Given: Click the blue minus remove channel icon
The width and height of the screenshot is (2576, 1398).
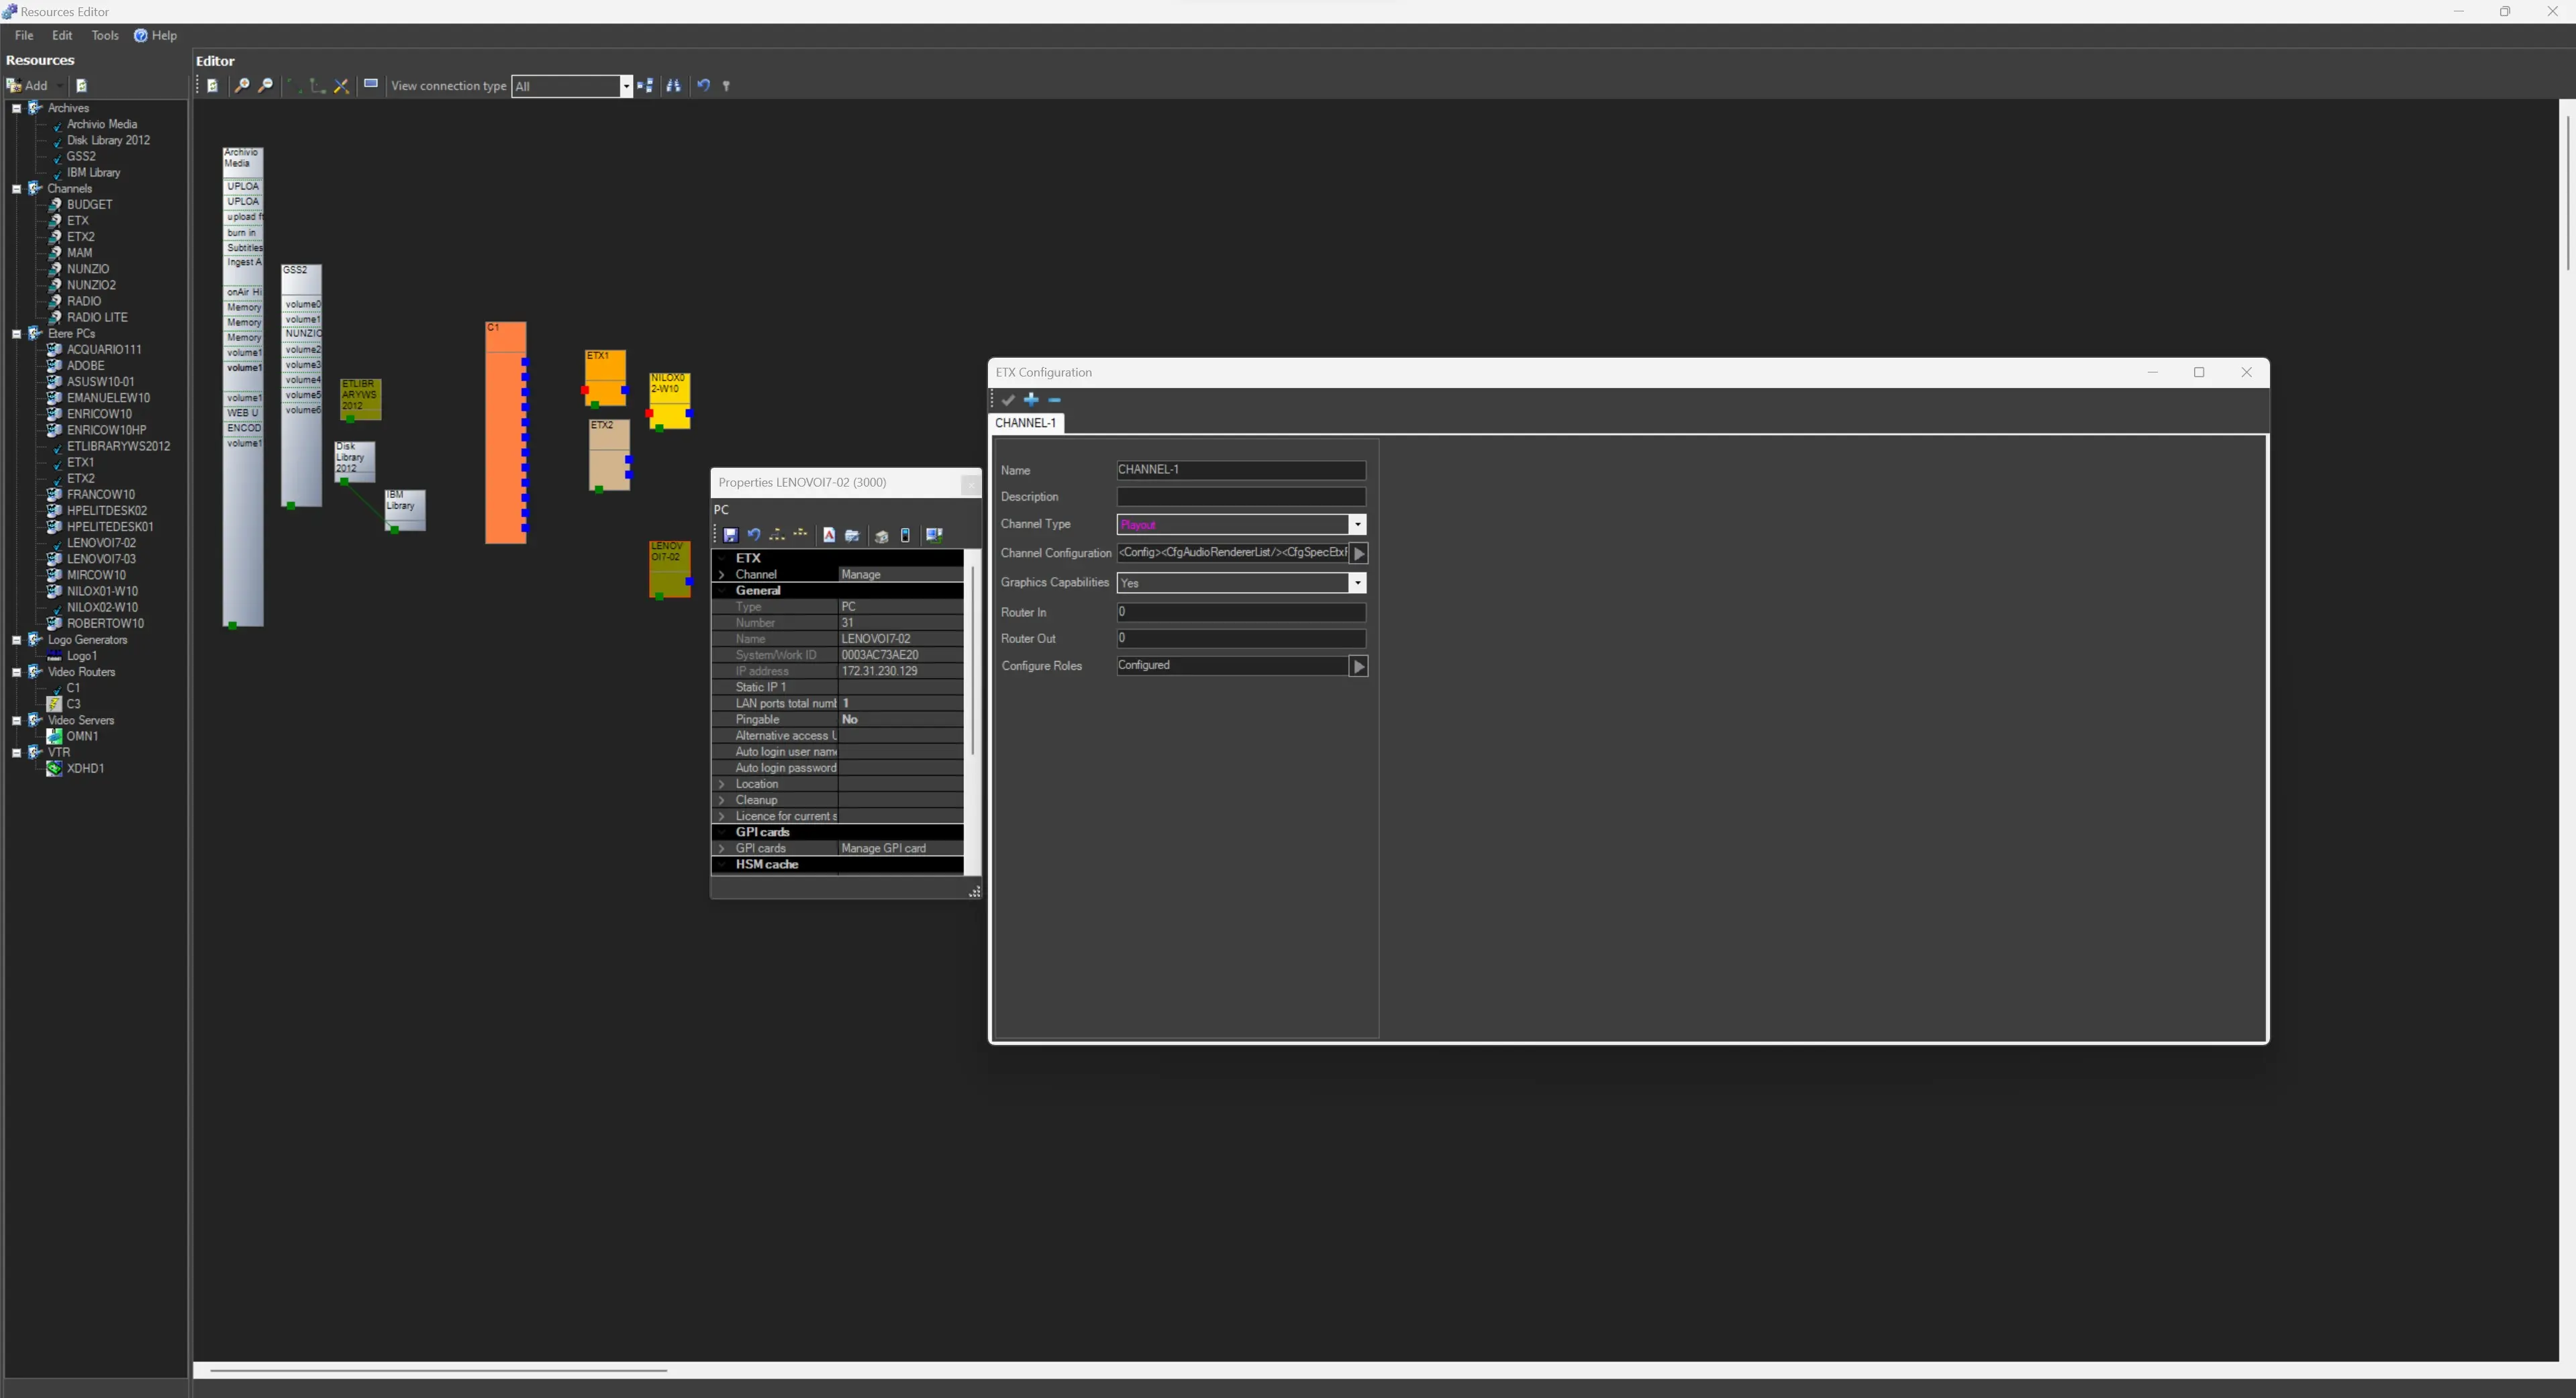Looking at the screenshot, I should (x=1054, y=400).
